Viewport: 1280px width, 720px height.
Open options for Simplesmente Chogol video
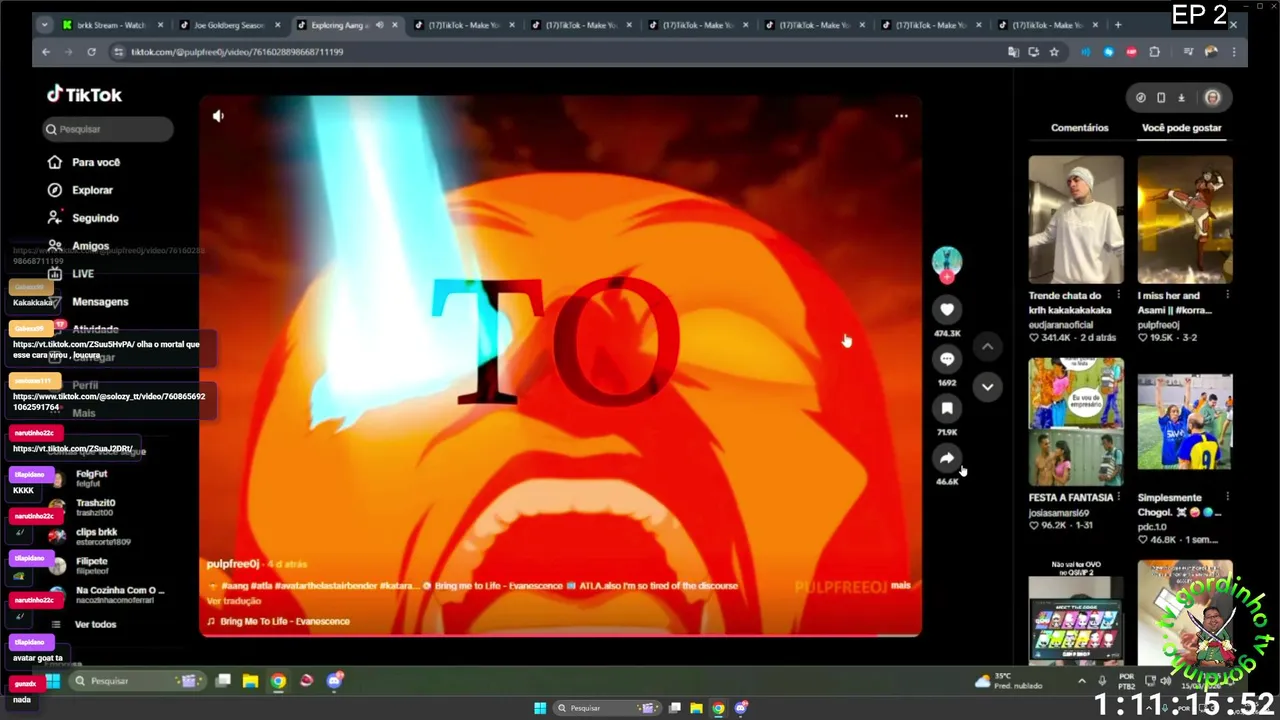(1228, 498)
